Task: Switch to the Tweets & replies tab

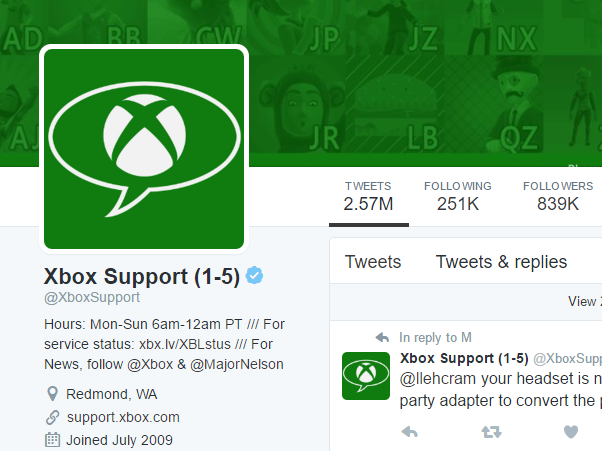Action: 501,262
